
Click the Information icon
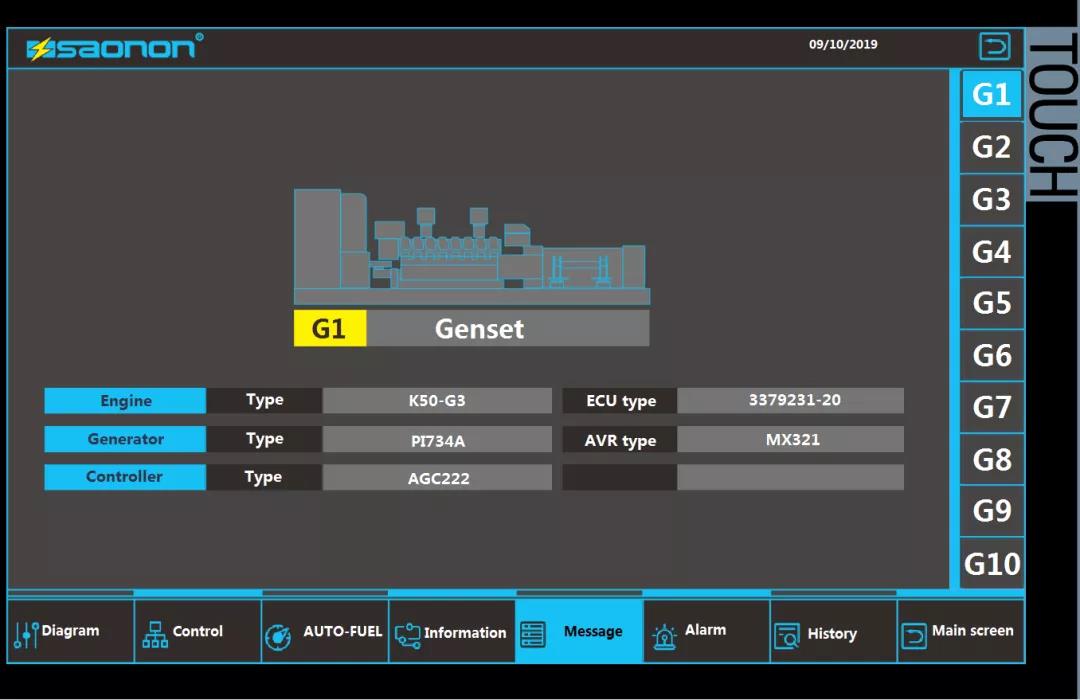coord(408,634)
